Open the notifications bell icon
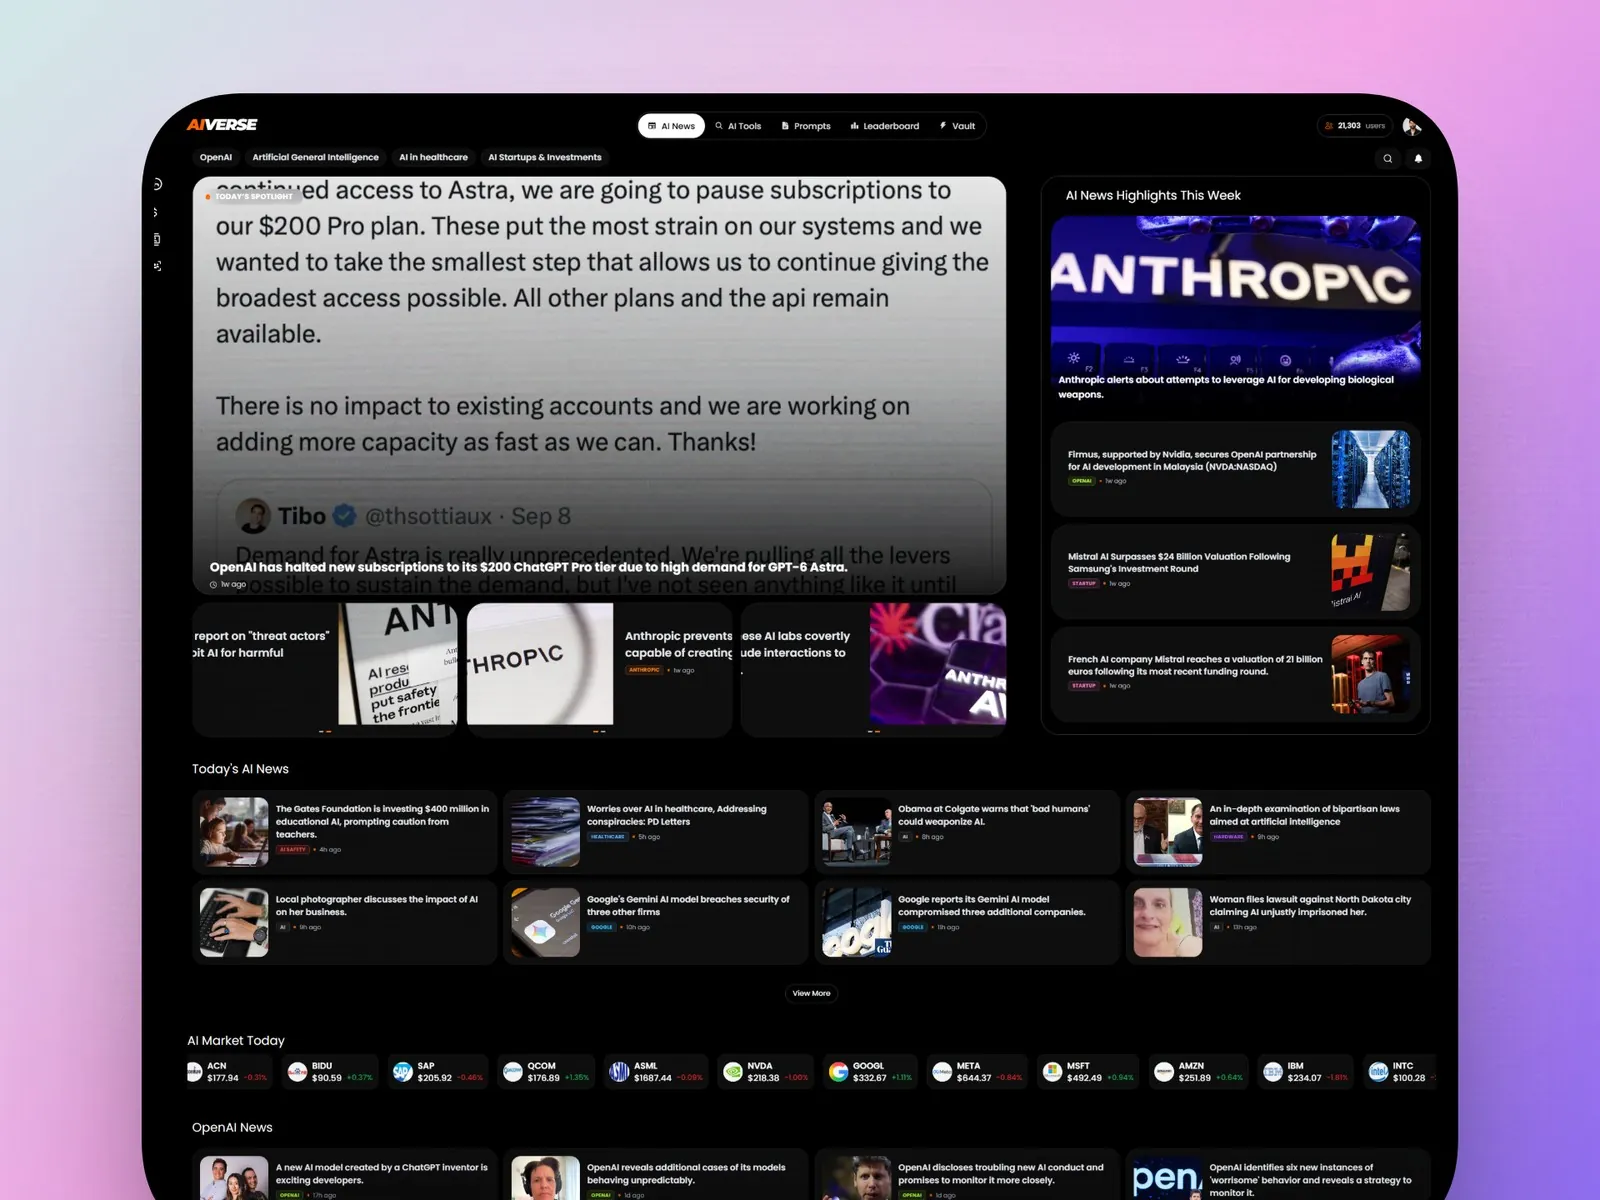This screenshot has height=1200, width=1600. 1418,158
